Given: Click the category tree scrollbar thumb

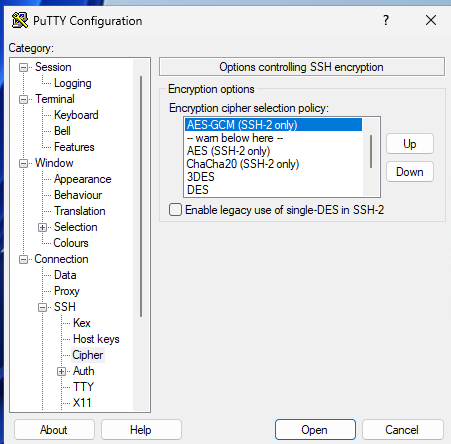Looking at the screenshot, I should [x=141, y=197].
